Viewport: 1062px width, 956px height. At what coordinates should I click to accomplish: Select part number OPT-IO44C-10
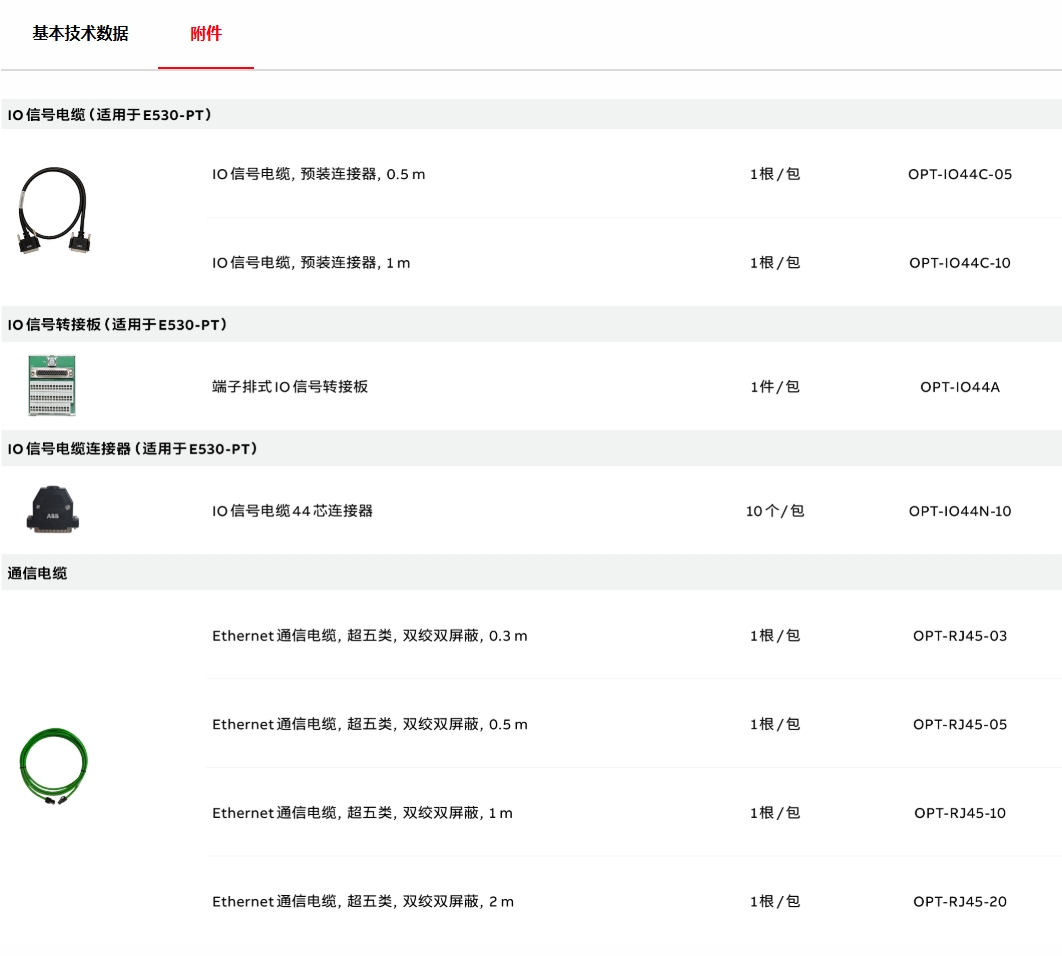click(960, 263)
